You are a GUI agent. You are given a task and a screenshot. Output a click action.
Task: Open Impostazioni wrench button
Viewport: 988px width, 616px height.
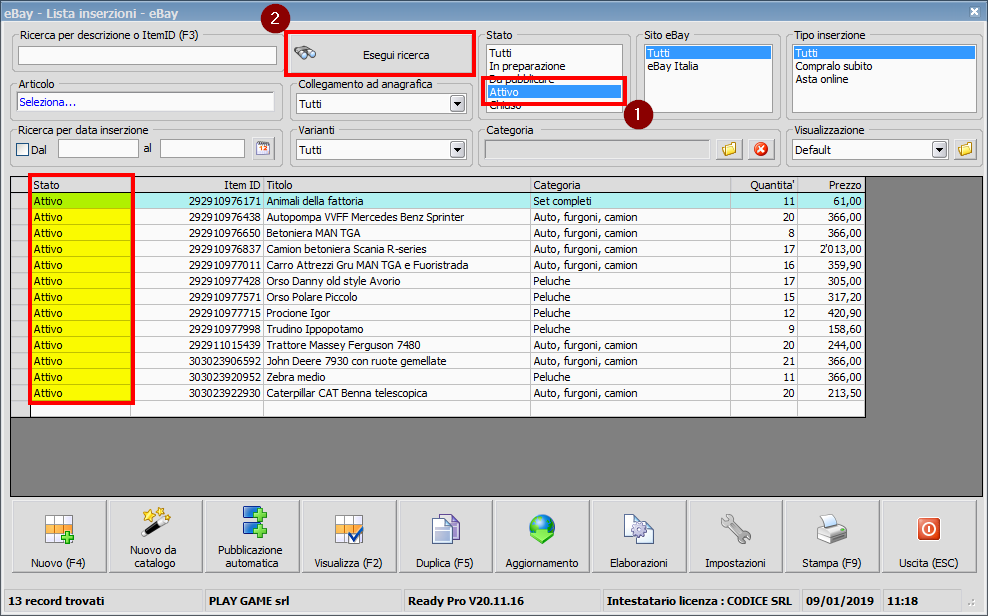pyautogui.click(x=735, y=537)
